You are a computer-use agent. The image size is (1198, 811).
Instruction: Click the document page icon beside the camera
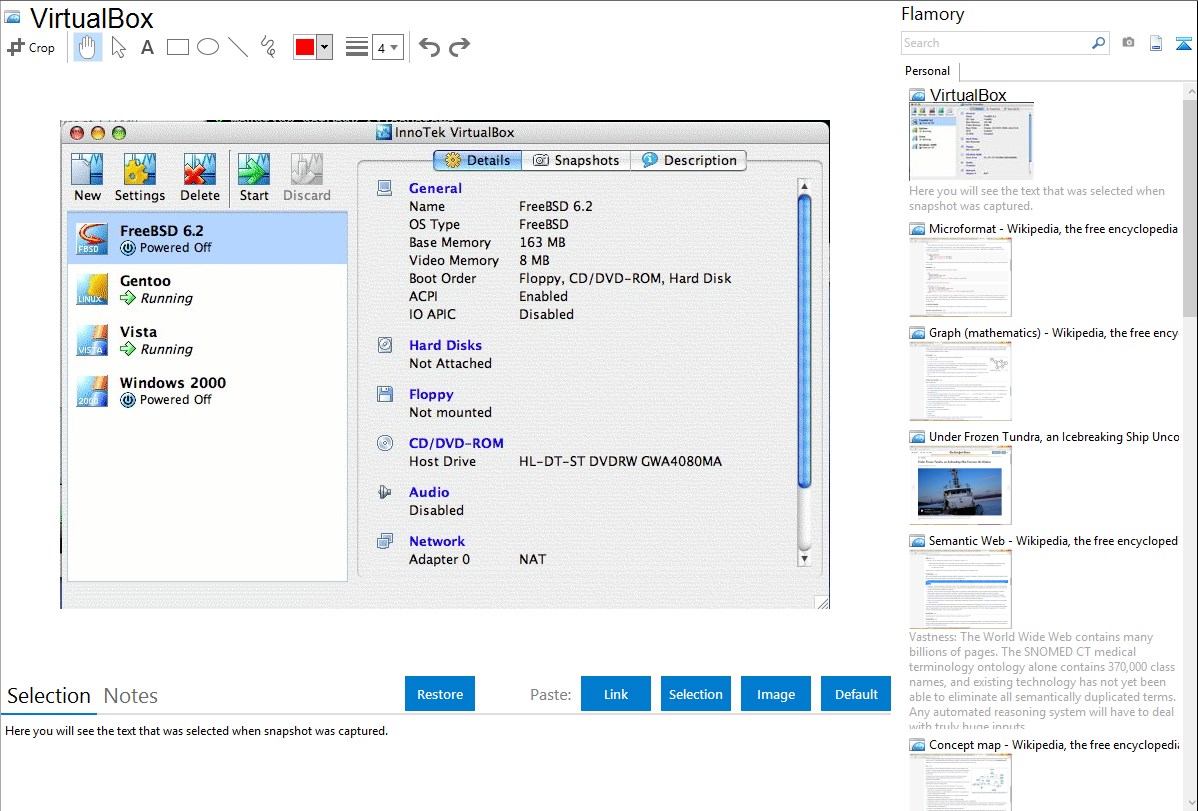coord(1156,43)
